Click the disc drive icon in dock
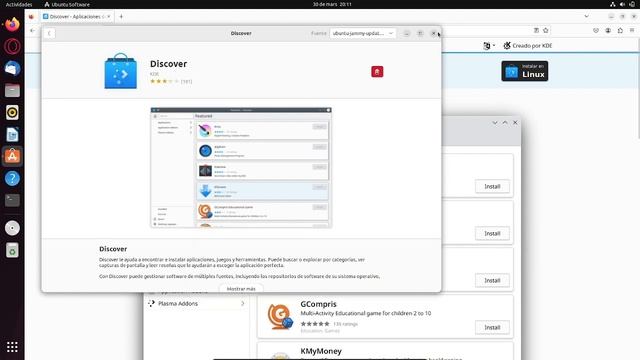 (12, 228)
